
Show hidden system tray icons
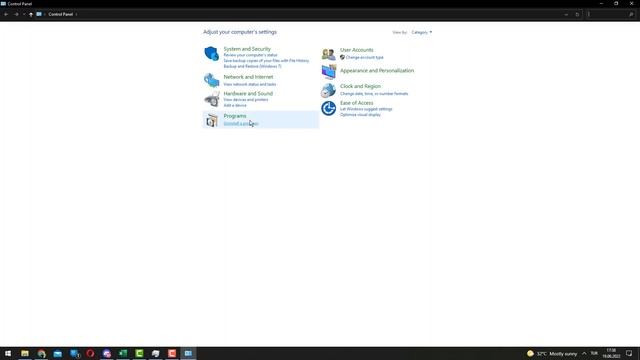(x=584, y=354)
